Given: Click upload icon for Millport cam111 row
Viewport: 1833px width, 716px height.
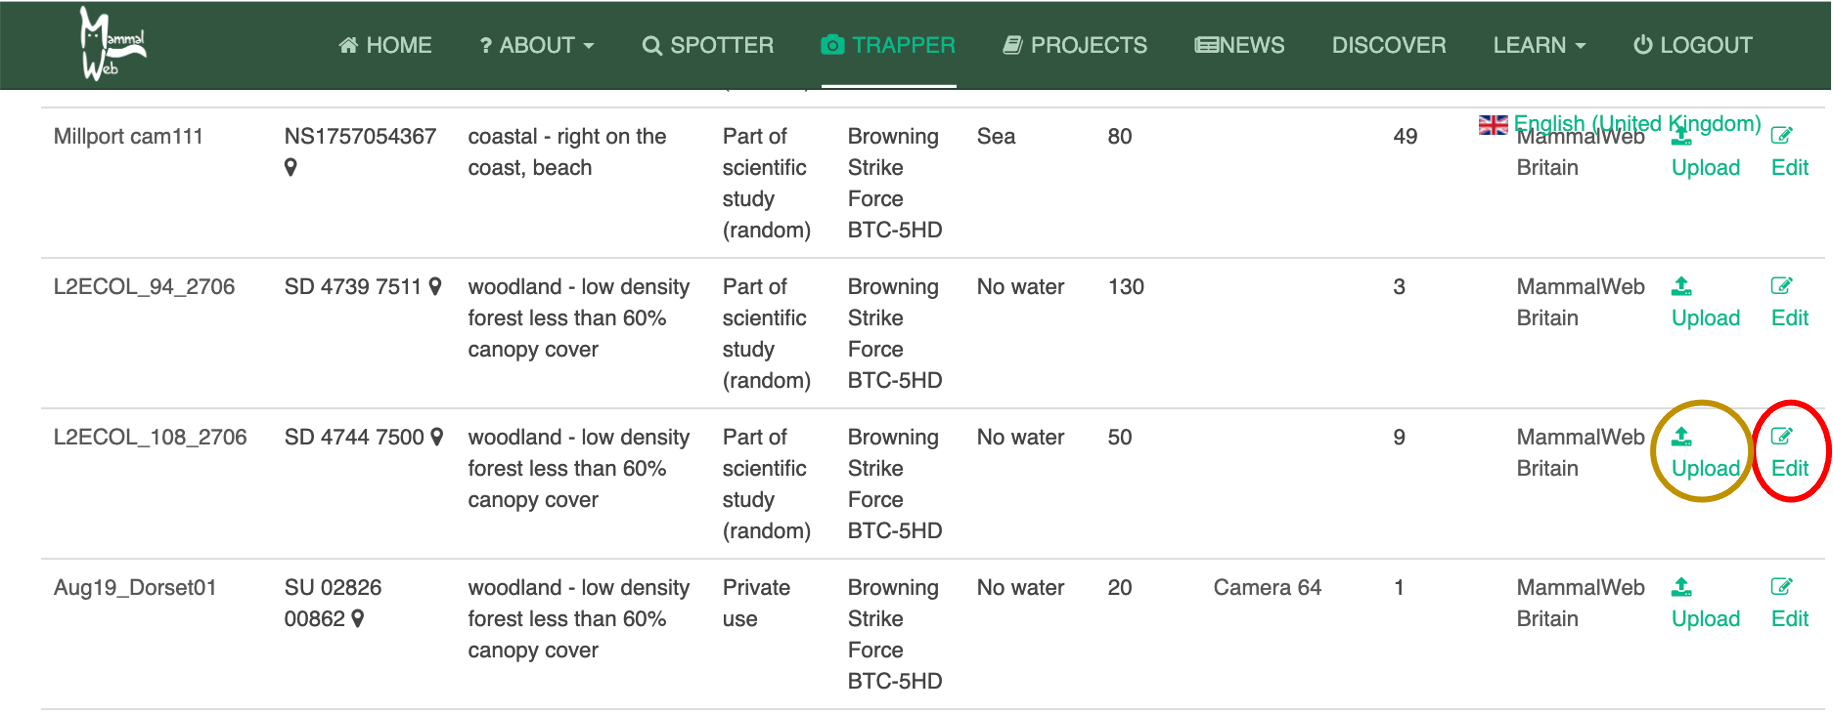Looking at the screenshot, I should [x=1681, y=139].
